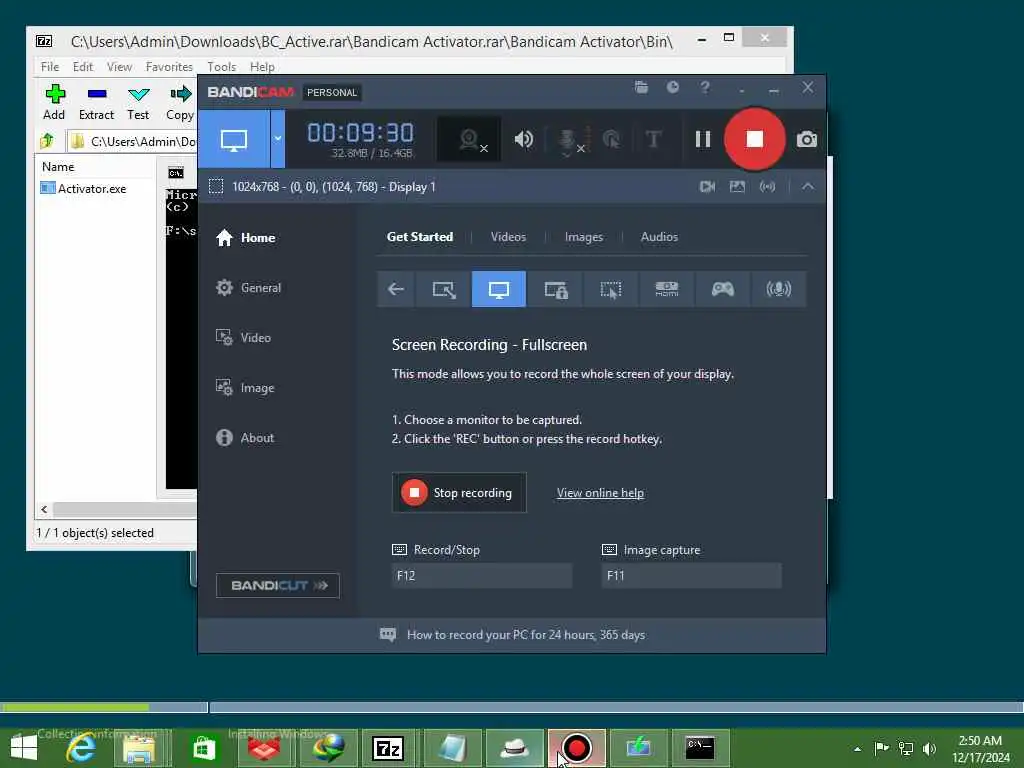
Task: Click the Stop recording button
Action: 459,493
